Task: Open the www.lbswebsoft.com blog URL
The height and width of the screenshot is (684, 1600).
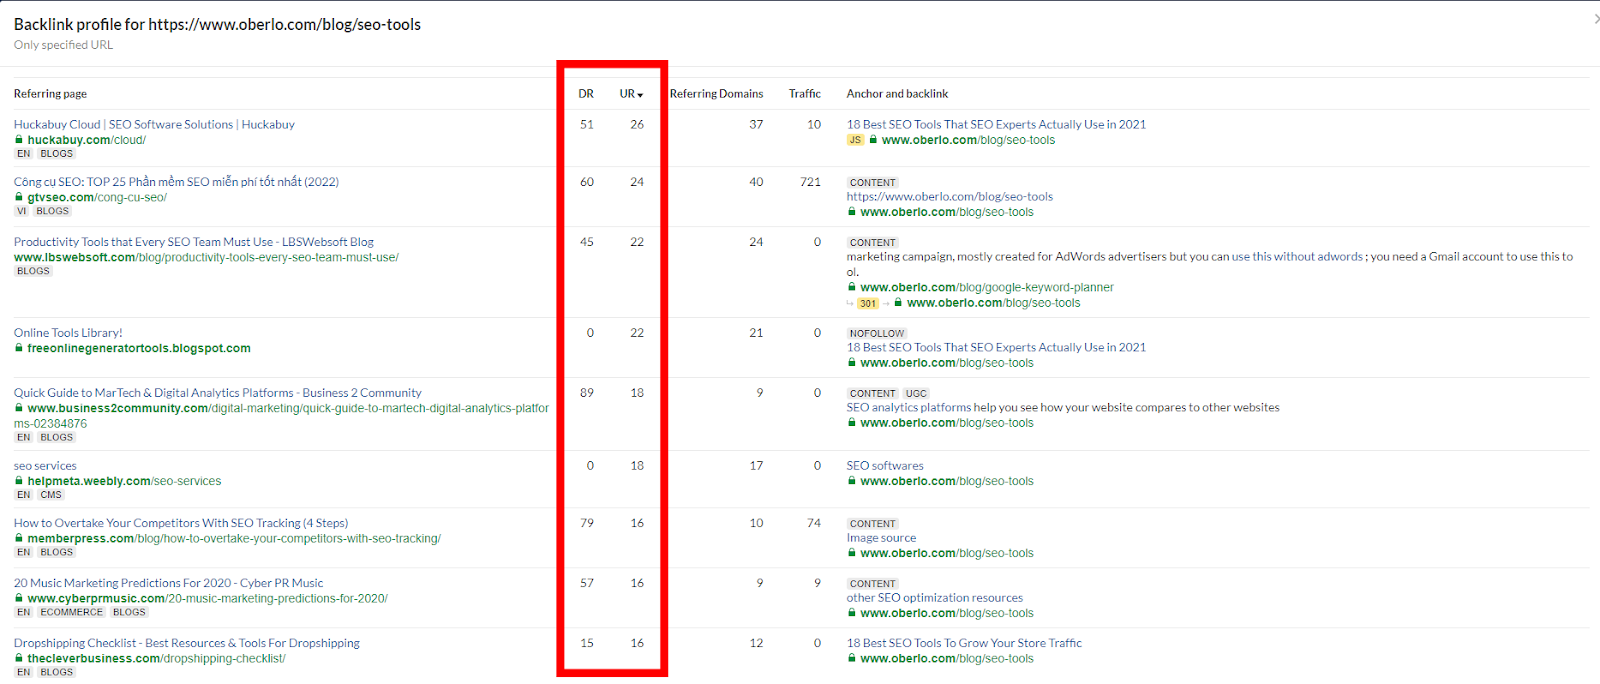Action: point(206,258)
